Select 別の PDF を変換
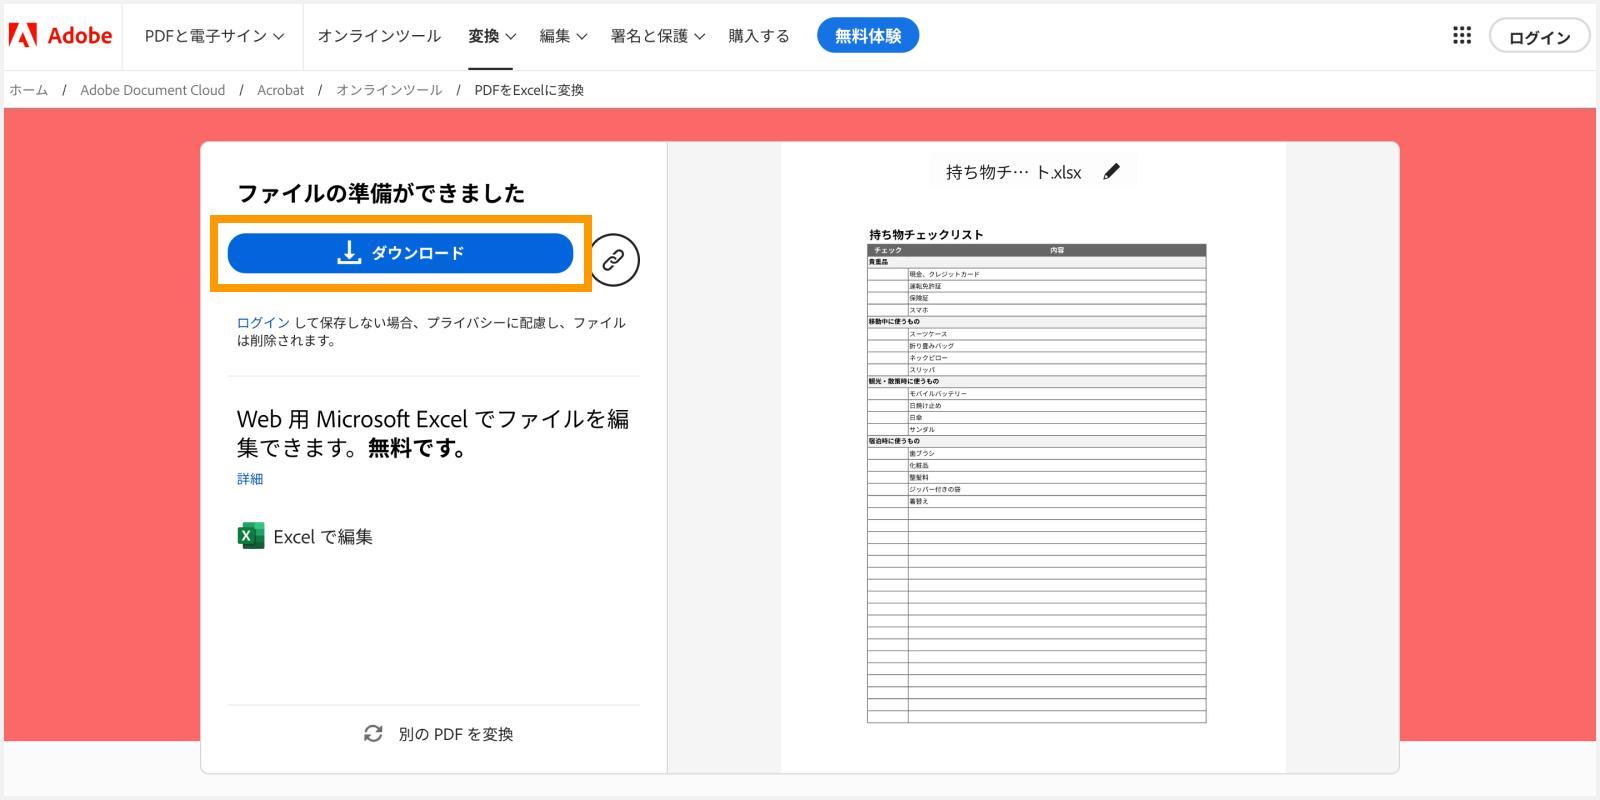The width and height of the screenshot is (1600, 800). (x=439, y=734)
